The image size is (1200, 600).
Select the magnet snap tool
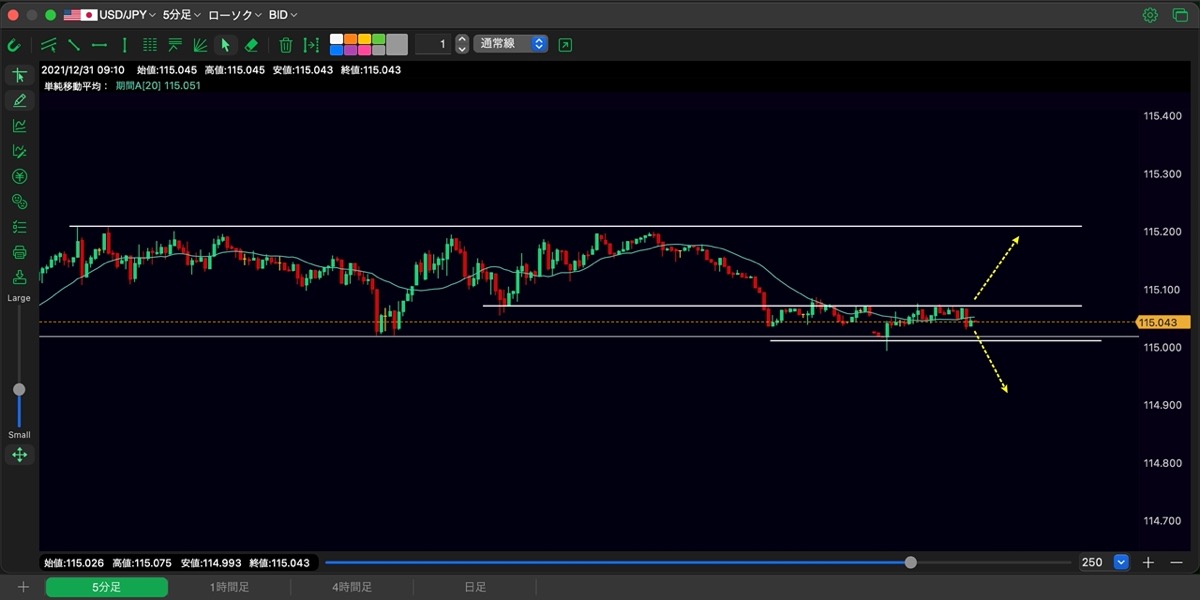[x=14, y=45]
